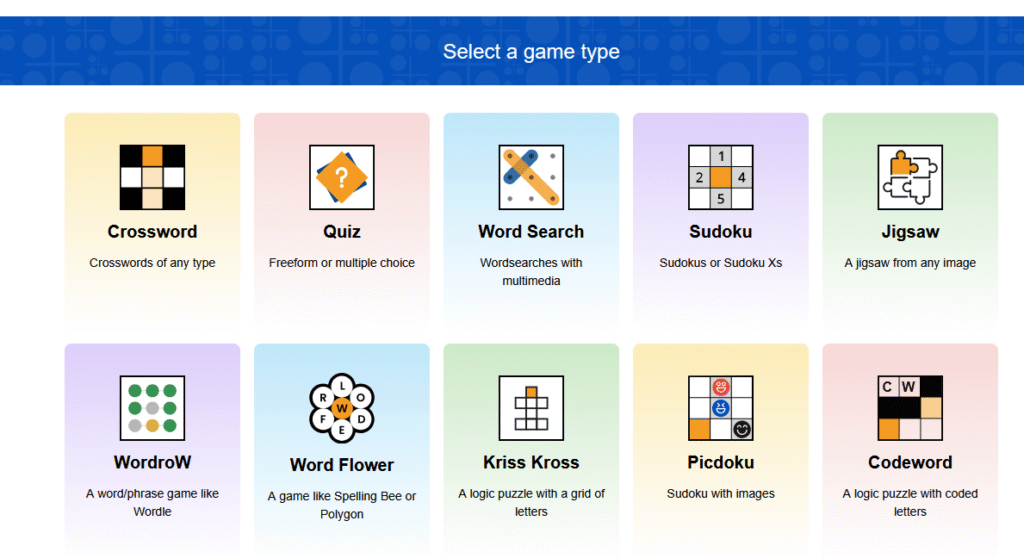Choose the Quiz title link
The image size is (1024, 558).
(341, 232)
